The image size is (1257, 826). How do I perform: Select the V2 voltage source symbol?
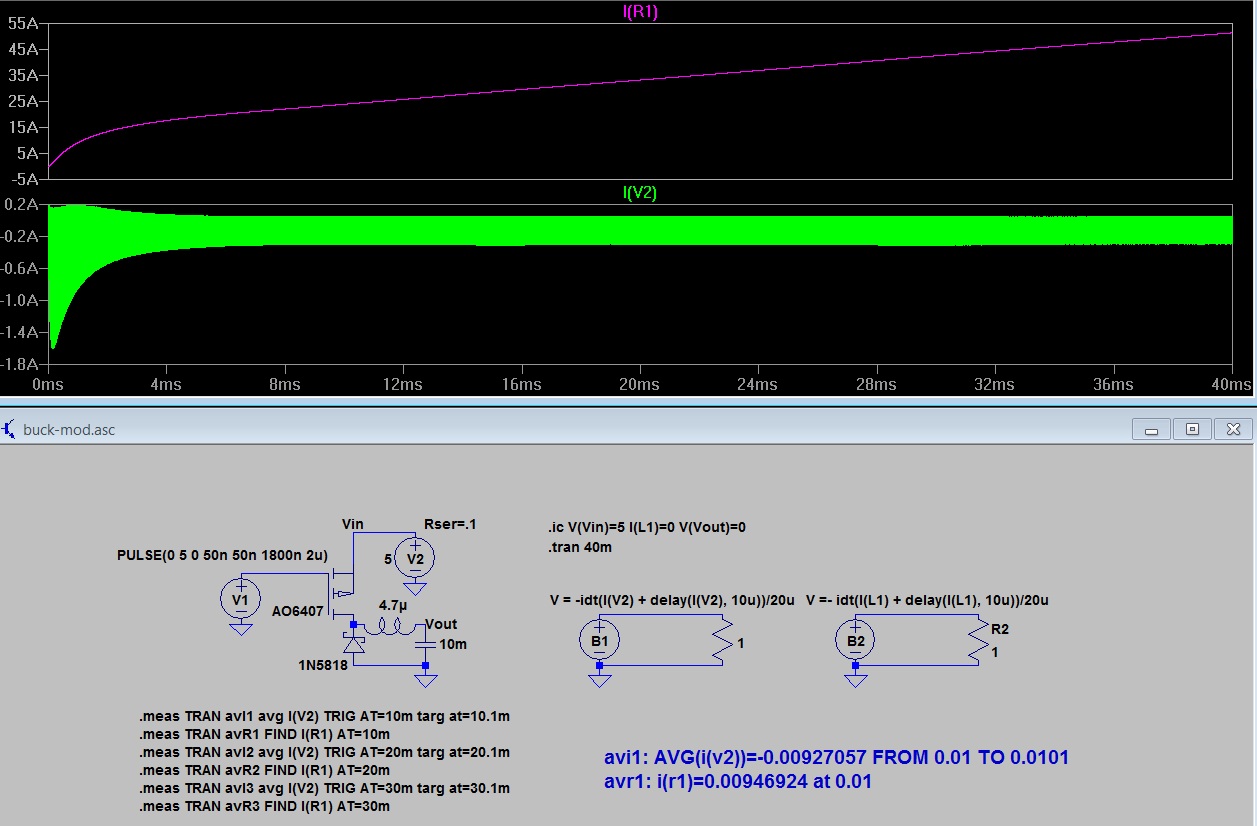(x=414, y=558)
